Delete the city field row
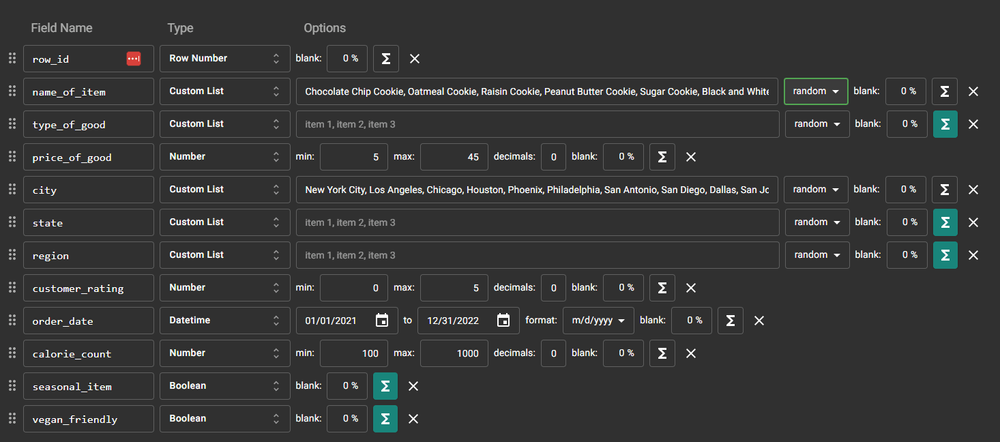The image size is (1000, 442). [973, 190]
